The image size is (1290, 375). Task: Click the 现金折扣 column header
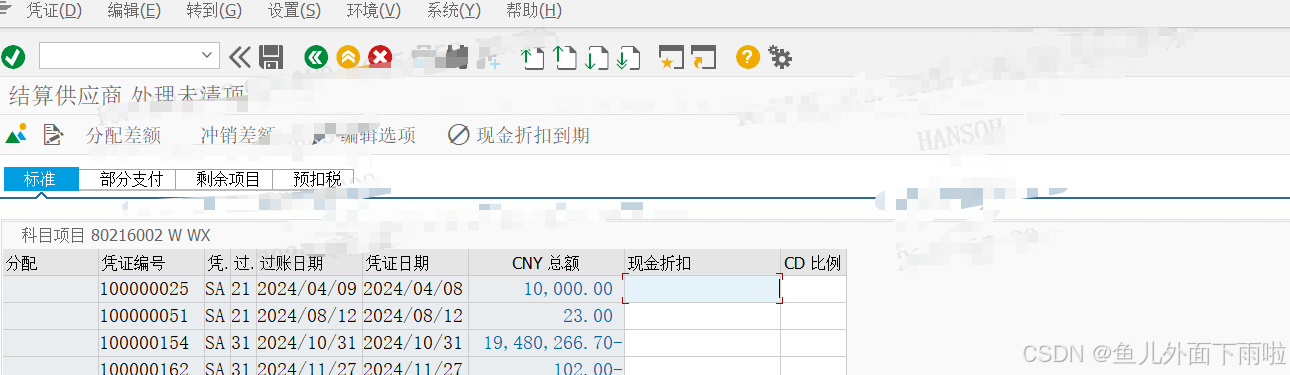[702, 263]
